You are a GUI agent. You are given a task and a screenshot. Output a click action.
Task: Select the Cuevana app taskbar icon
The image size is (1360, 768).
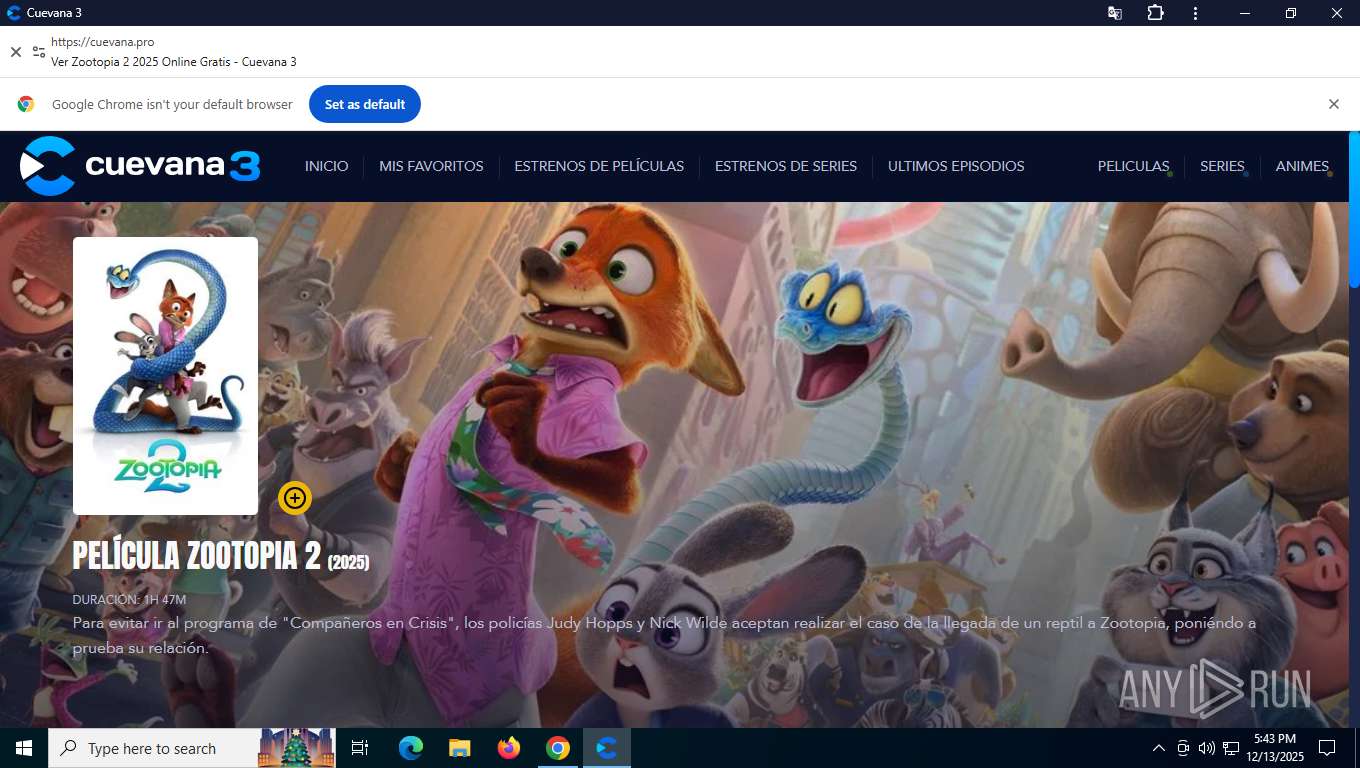click(607, 748)
